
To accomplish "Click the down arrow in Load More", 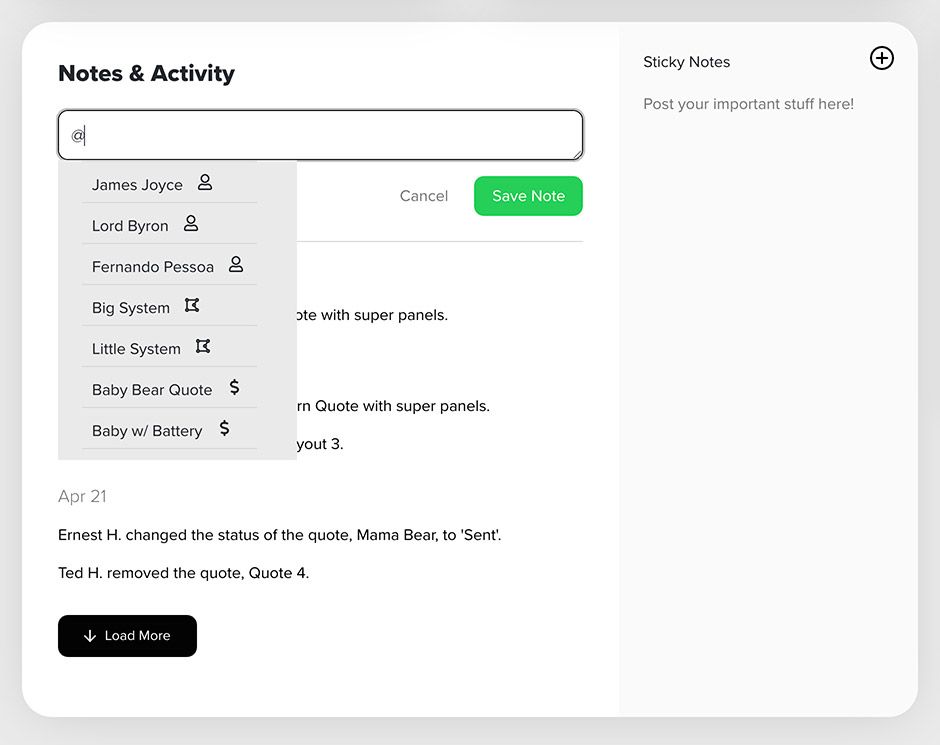I will 90,636.
